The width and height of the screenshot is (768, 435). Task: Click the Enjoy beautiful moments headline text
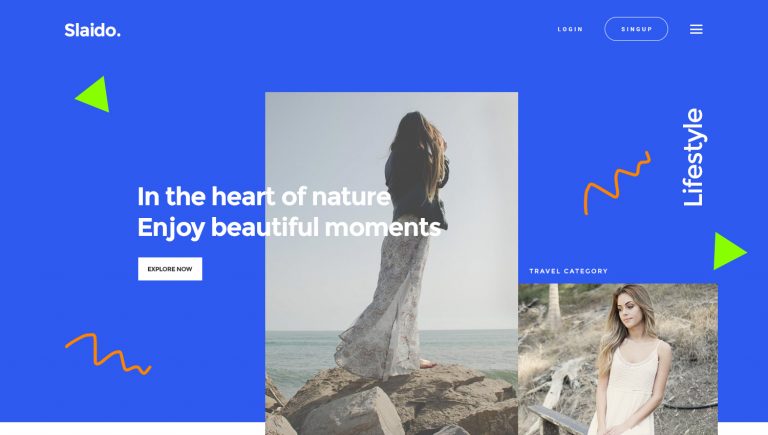point(289,228)
